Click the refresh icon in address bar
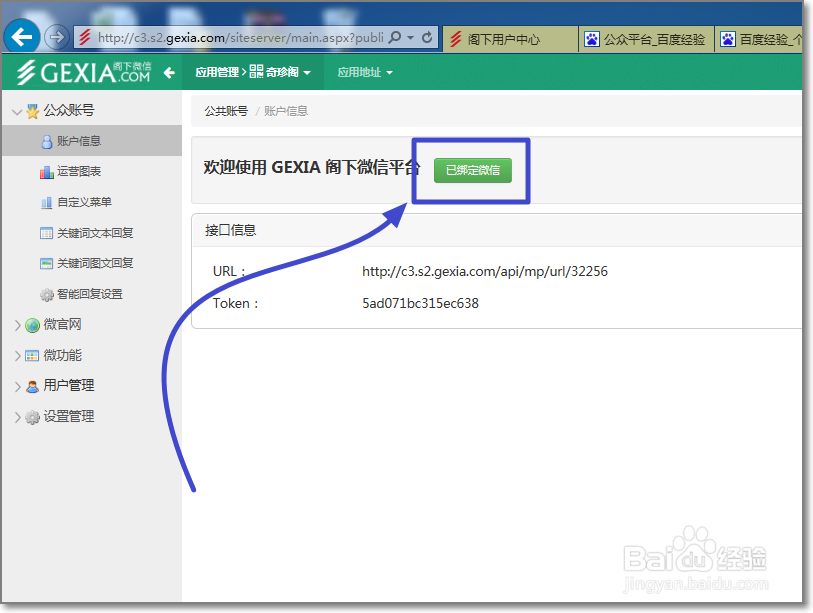 point(427,37)
